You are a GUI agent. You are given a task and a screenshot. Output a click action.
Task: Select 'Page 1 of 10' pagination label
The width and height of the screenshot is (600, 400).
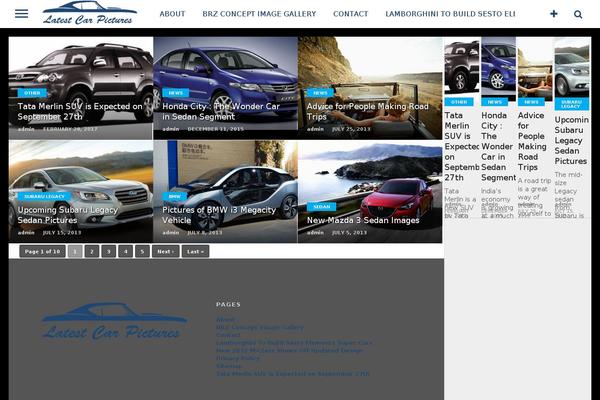click(42, 251)
